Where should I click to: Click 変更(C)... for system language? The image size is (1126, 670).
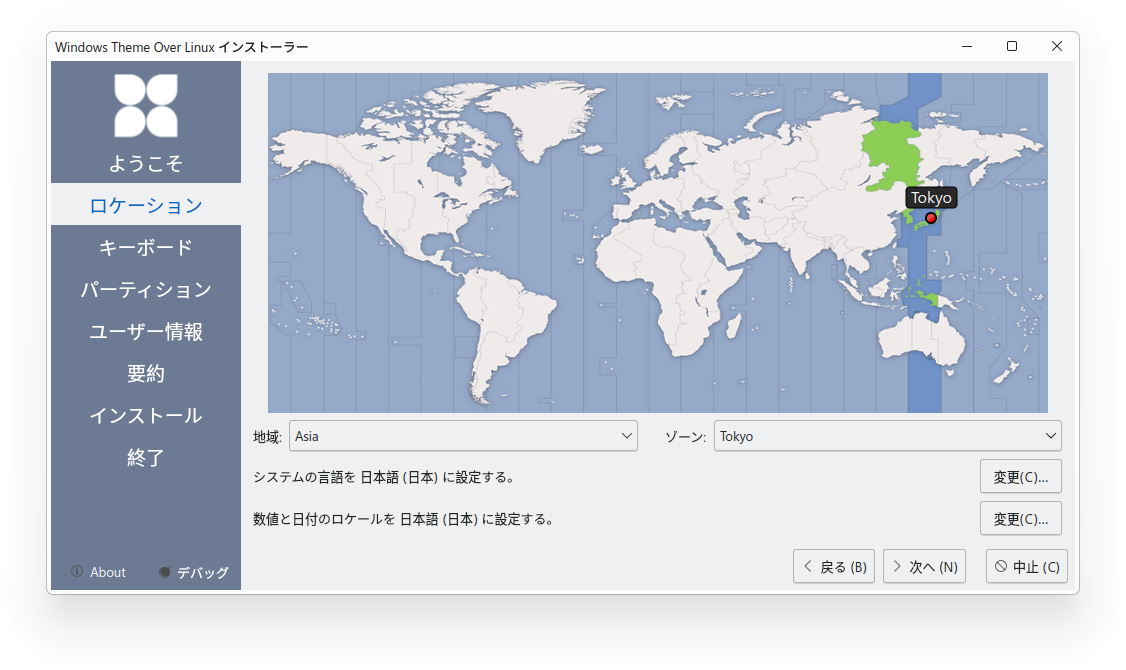(1020, 477)
